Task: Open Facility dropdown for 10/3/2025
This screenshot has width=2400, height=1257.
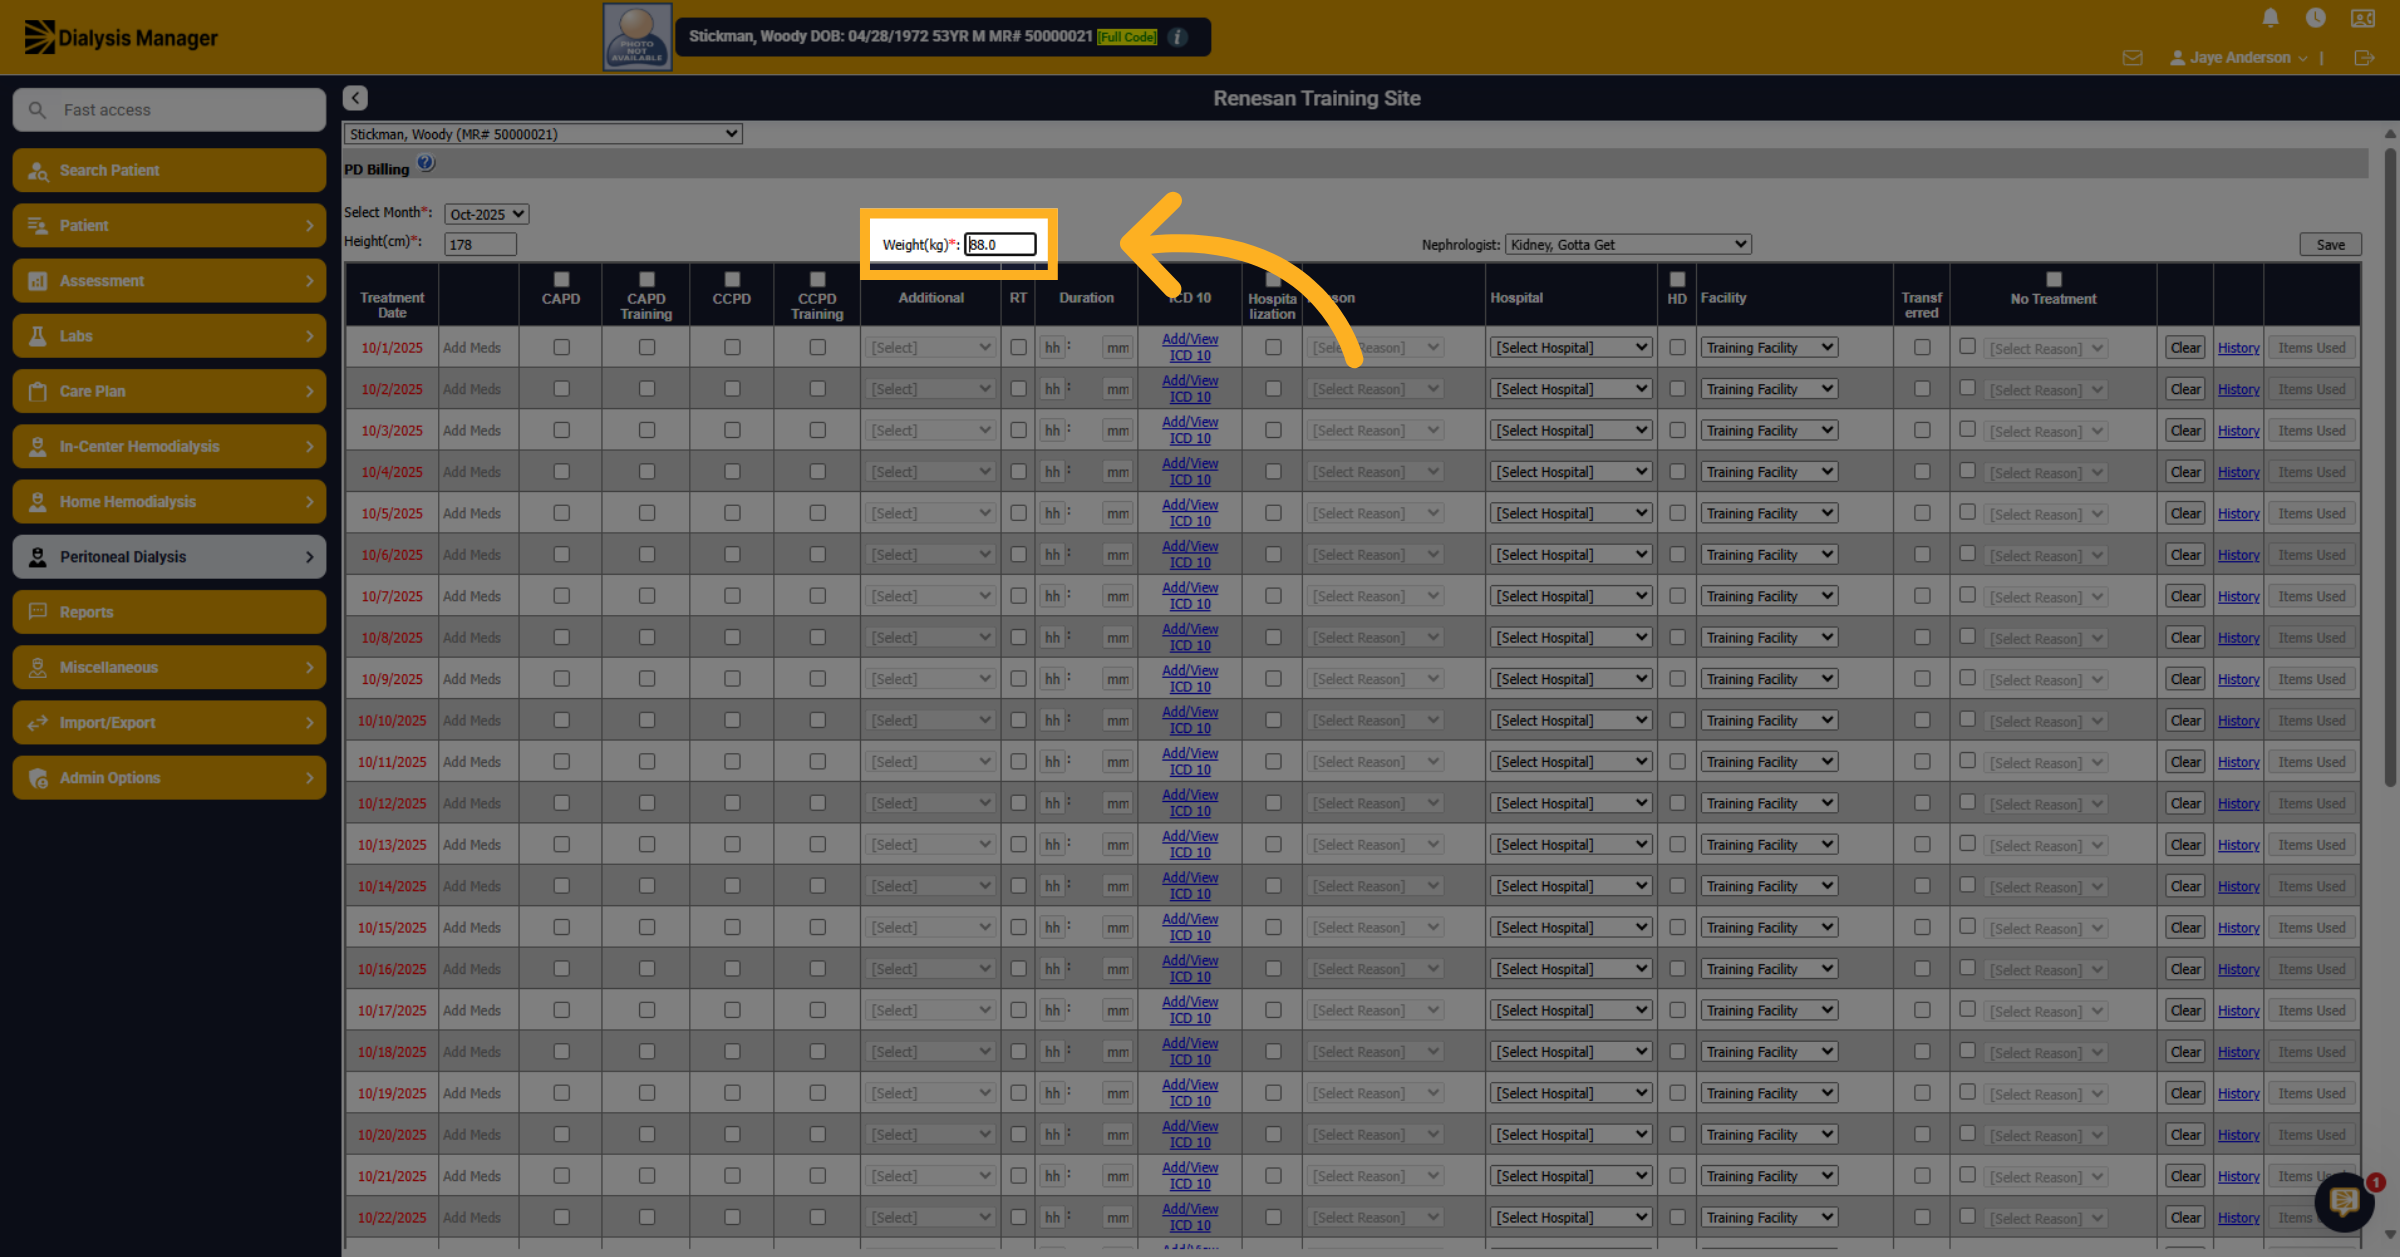Action: (x=1769, y=431)
